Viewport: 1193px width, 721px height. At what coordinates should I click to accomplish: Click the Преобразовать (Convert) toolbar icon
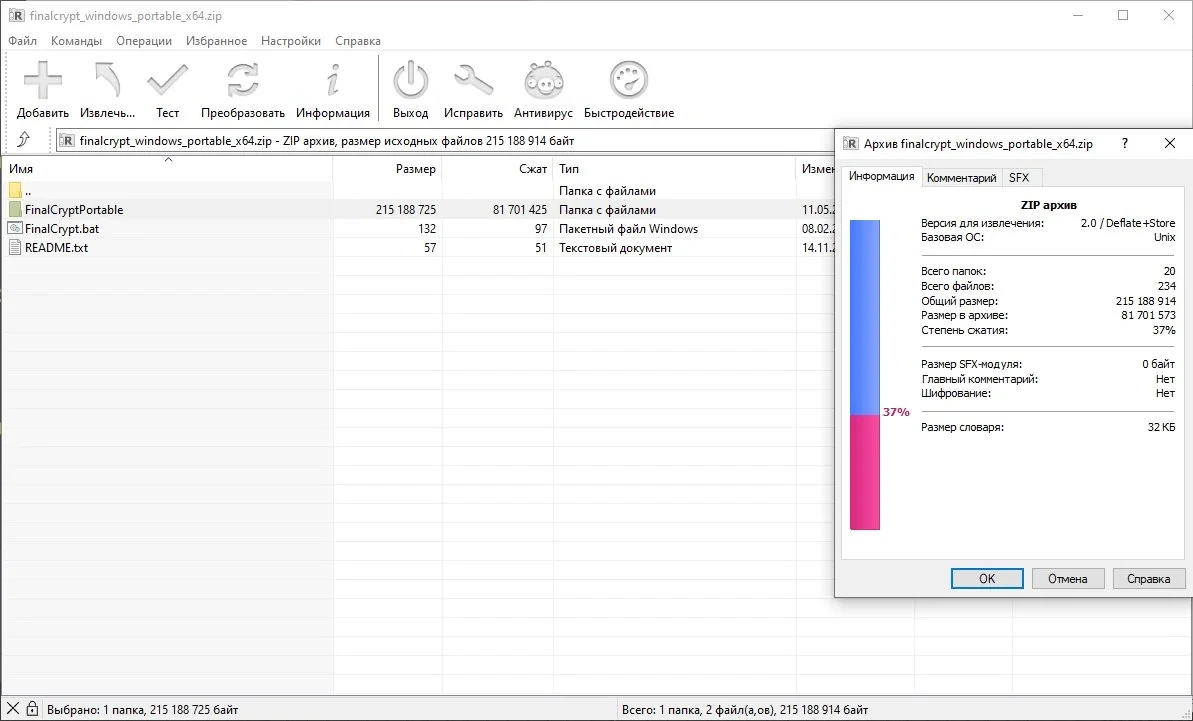point(243,81)
